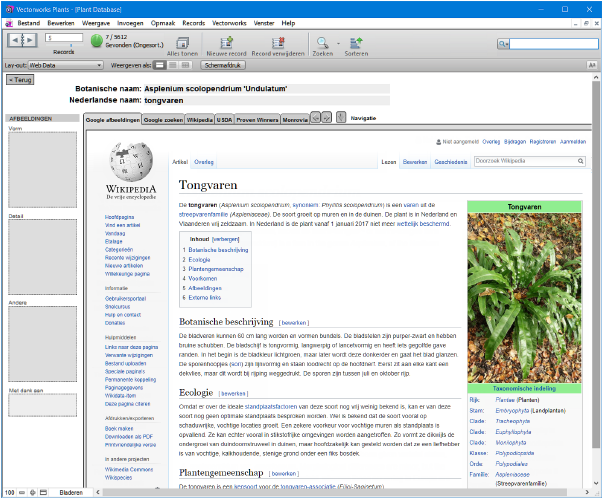
Task: Switch to the Monrovia tab
Action: point(295,120)
